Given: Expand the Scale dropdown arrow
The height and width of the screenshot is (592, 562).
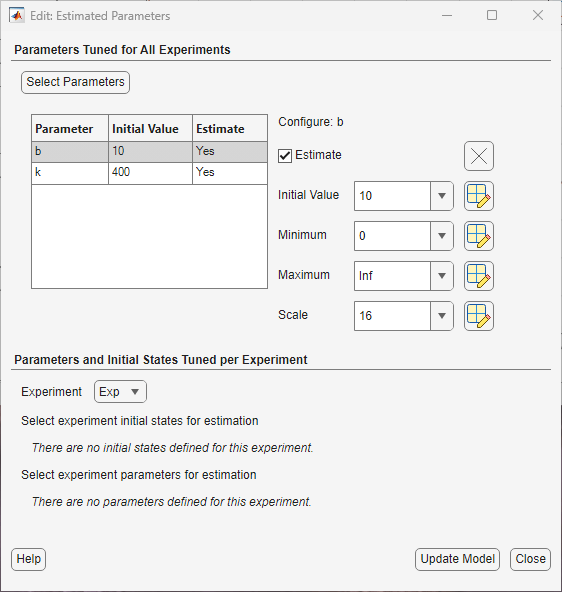Looking at the screenshot, I should pyautogui.click(x=442, y=316).
